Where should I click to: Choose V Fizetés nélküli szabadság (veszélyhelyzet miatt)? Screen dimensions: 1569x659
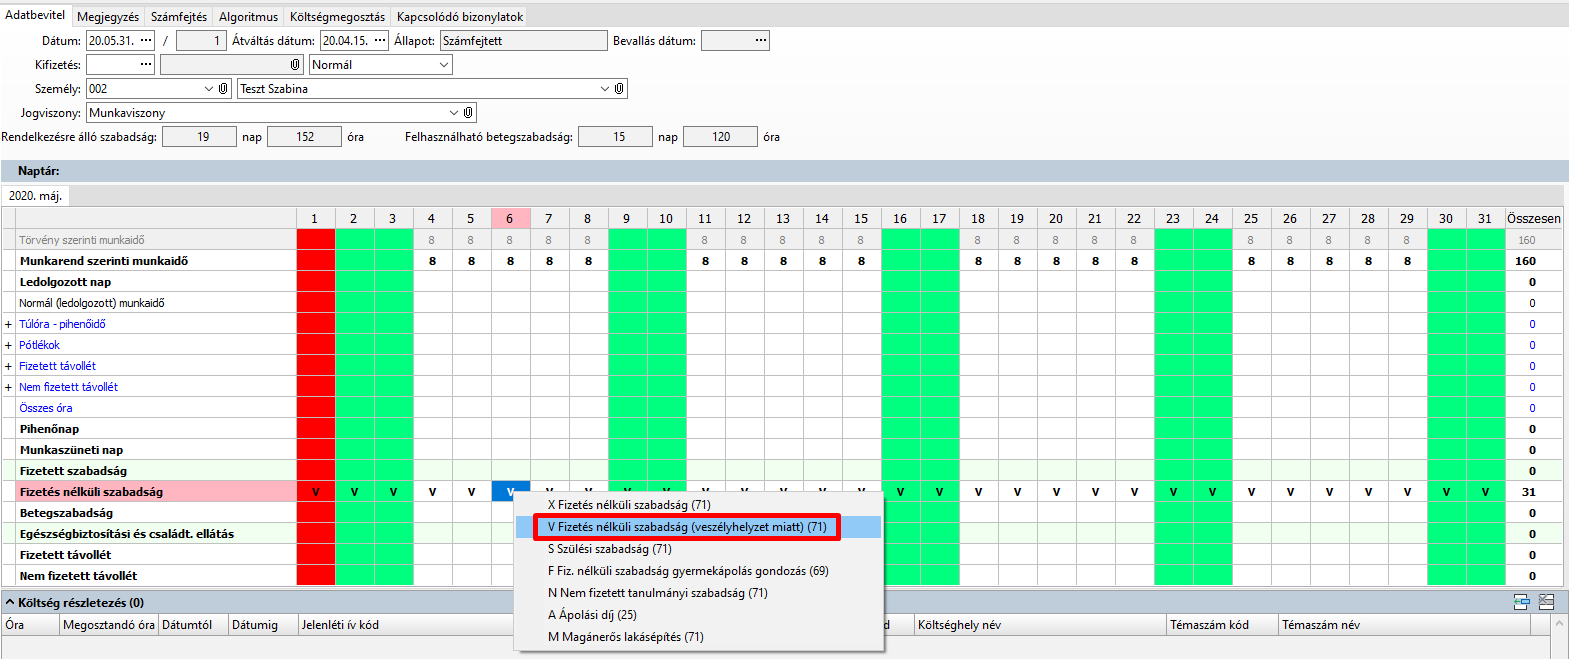698,527
